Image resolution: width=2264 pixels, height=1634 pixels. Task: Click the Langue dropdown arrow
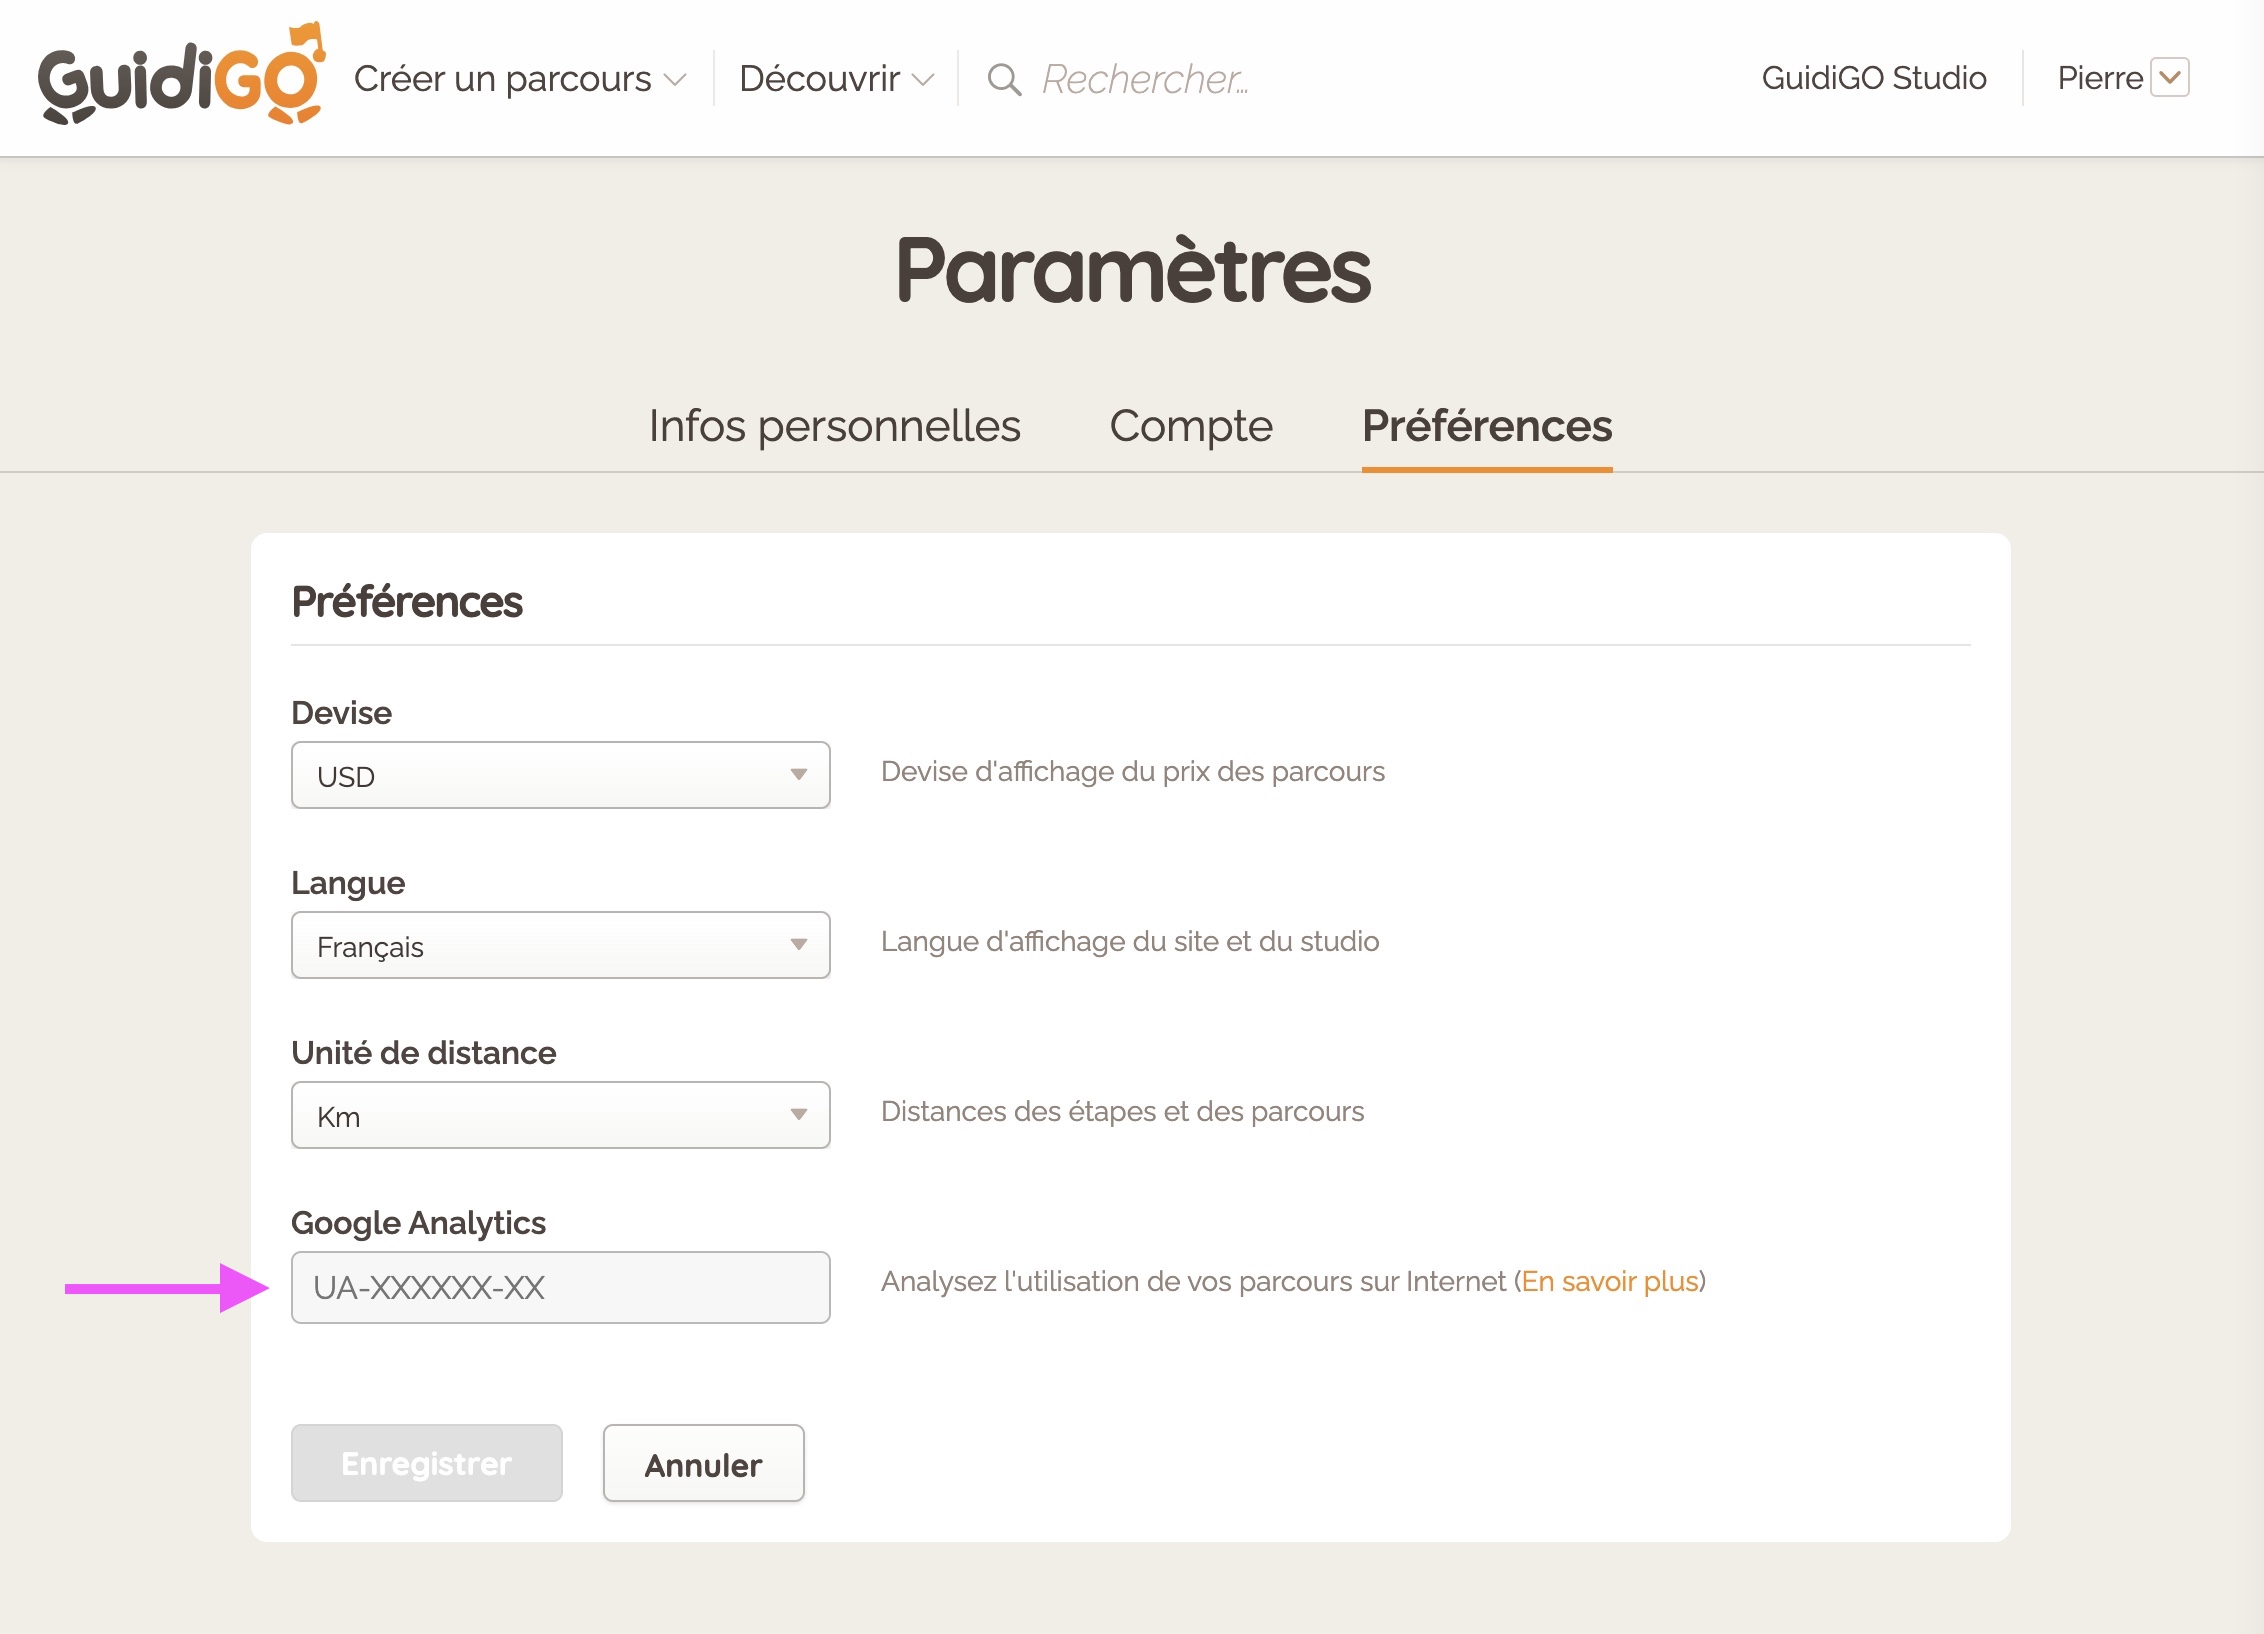click(x=798, y=945)
